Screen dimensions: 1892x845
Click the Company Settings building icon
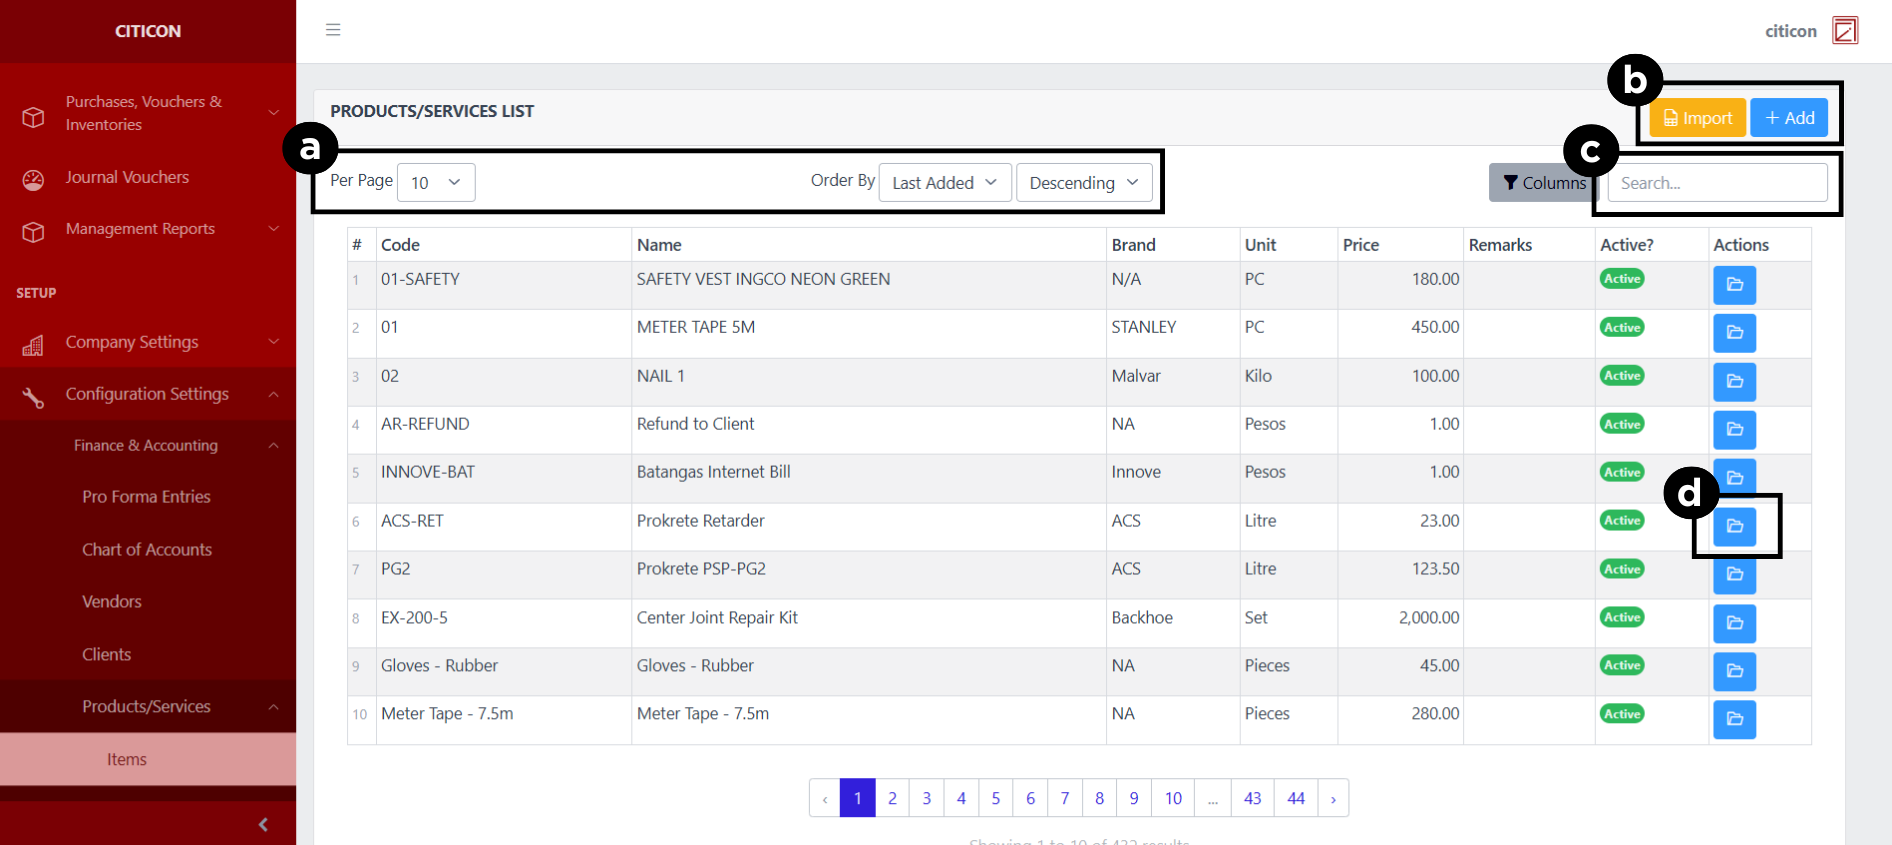click(x=33, y=345)
